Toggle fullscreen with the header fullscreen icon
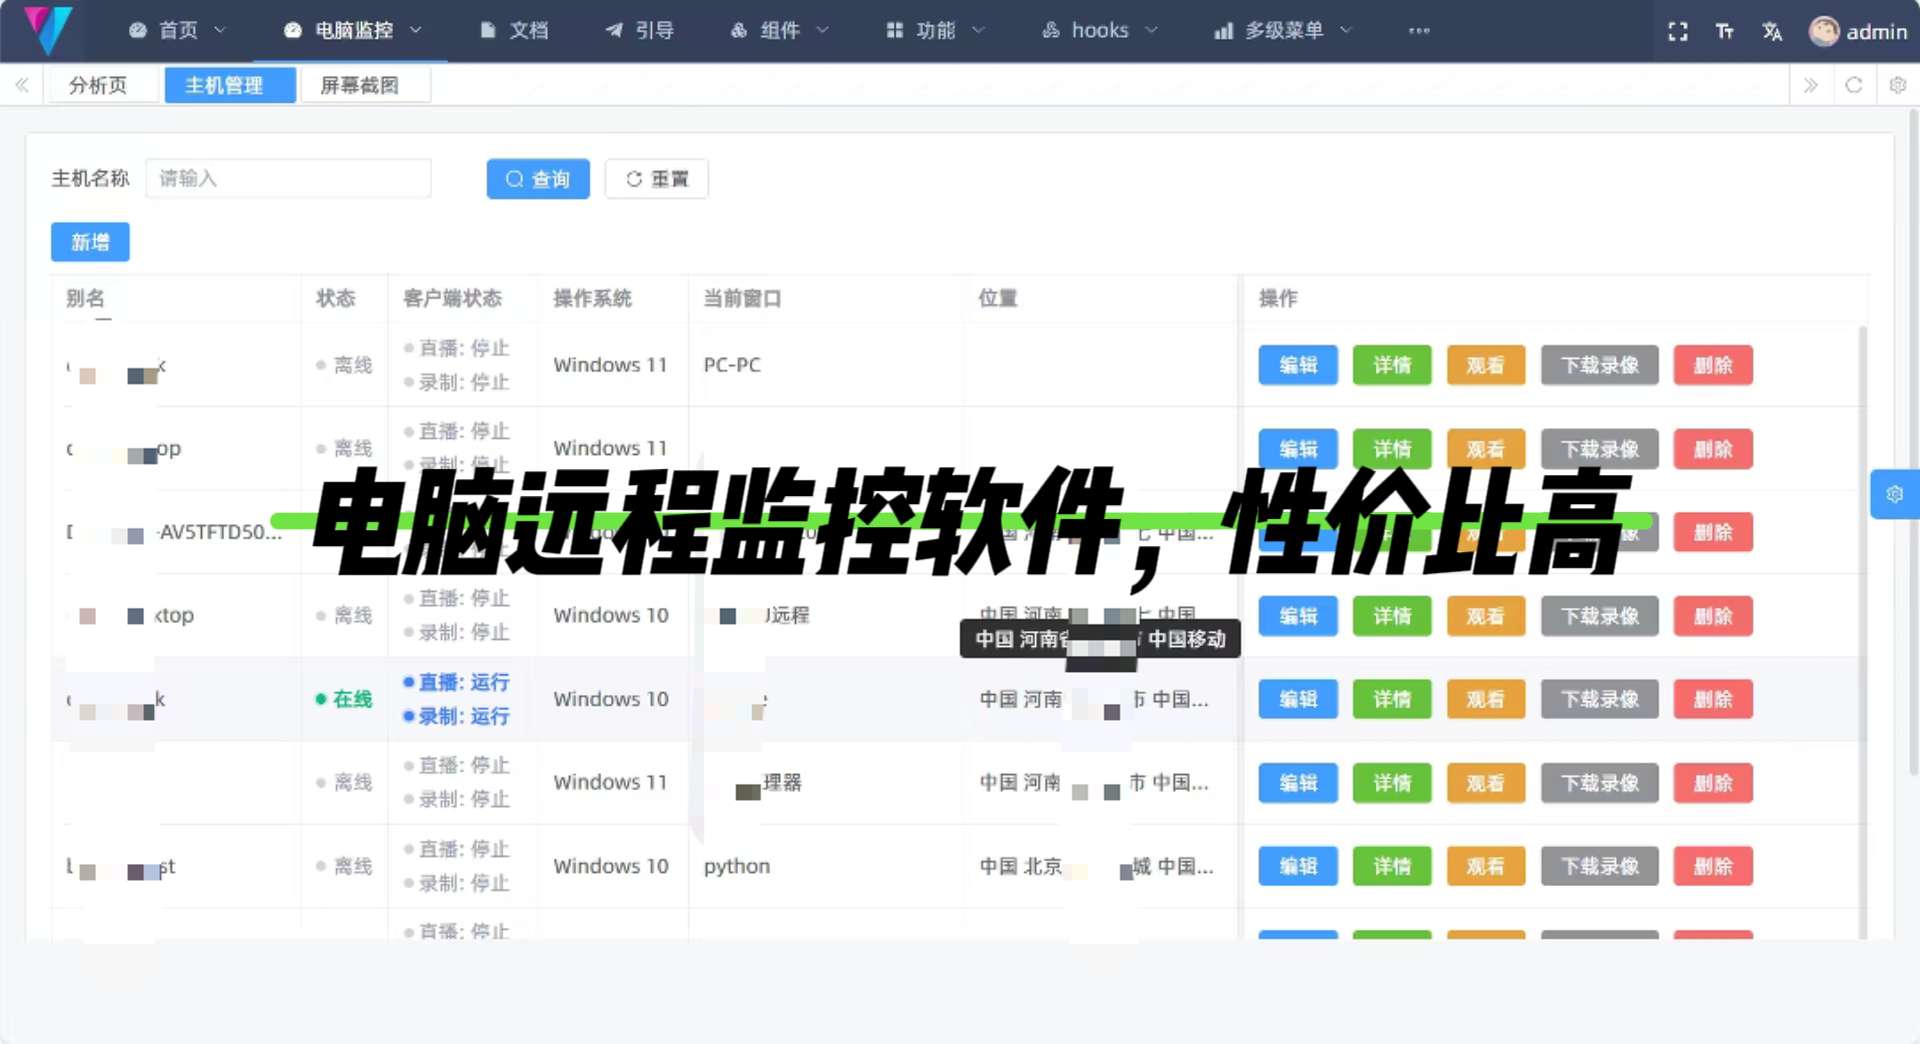Image resolution: width=1920 pixels, height=1044 pixels. coord(1678,31)
